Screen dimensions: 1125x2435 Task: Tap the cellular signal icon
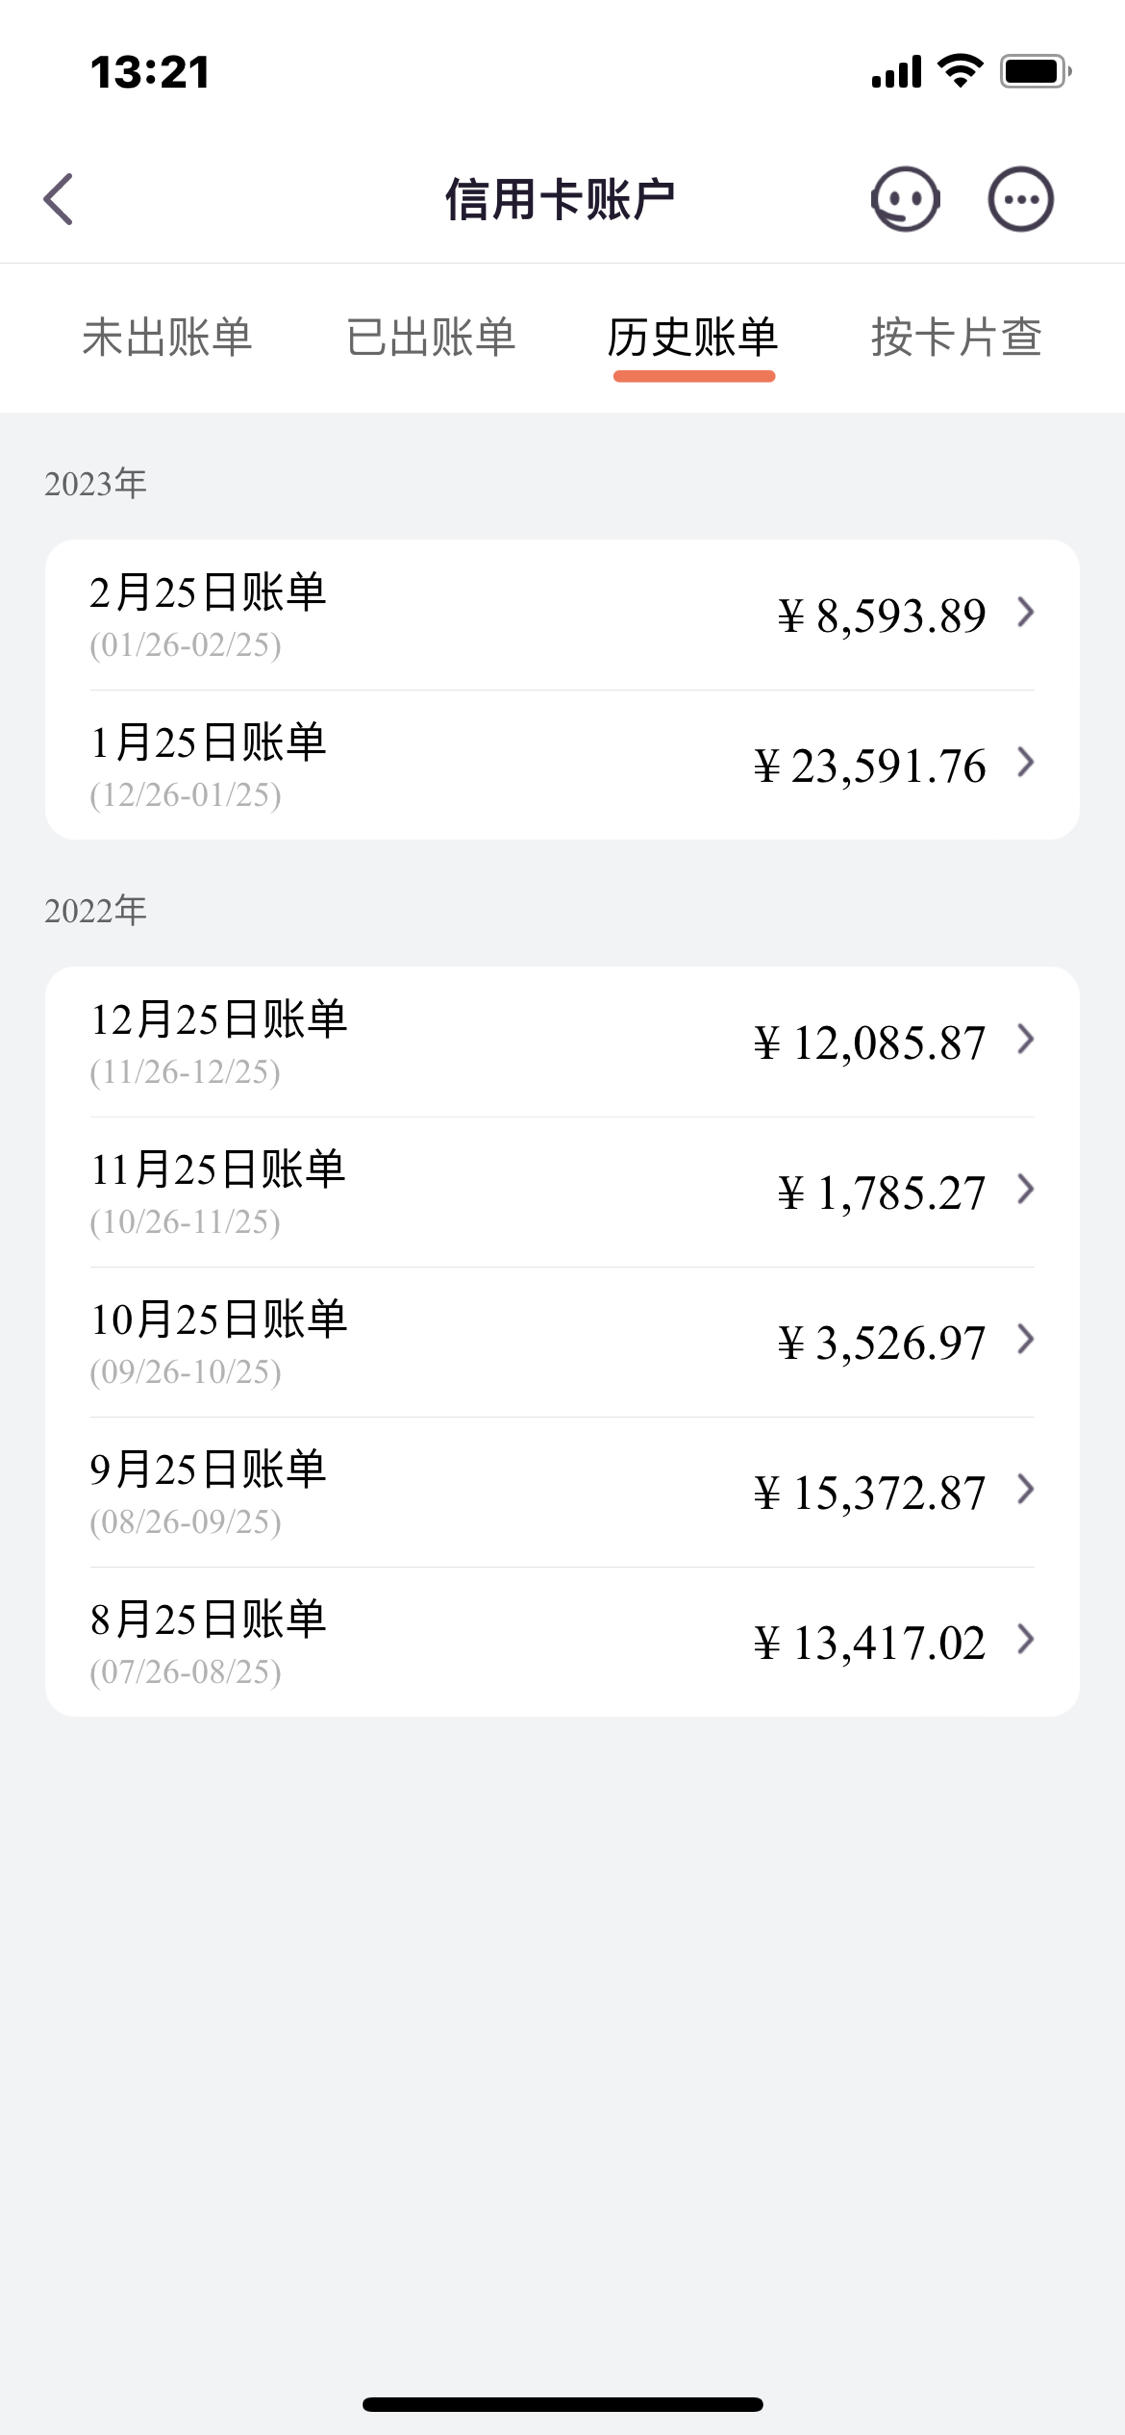pos(896,72)
